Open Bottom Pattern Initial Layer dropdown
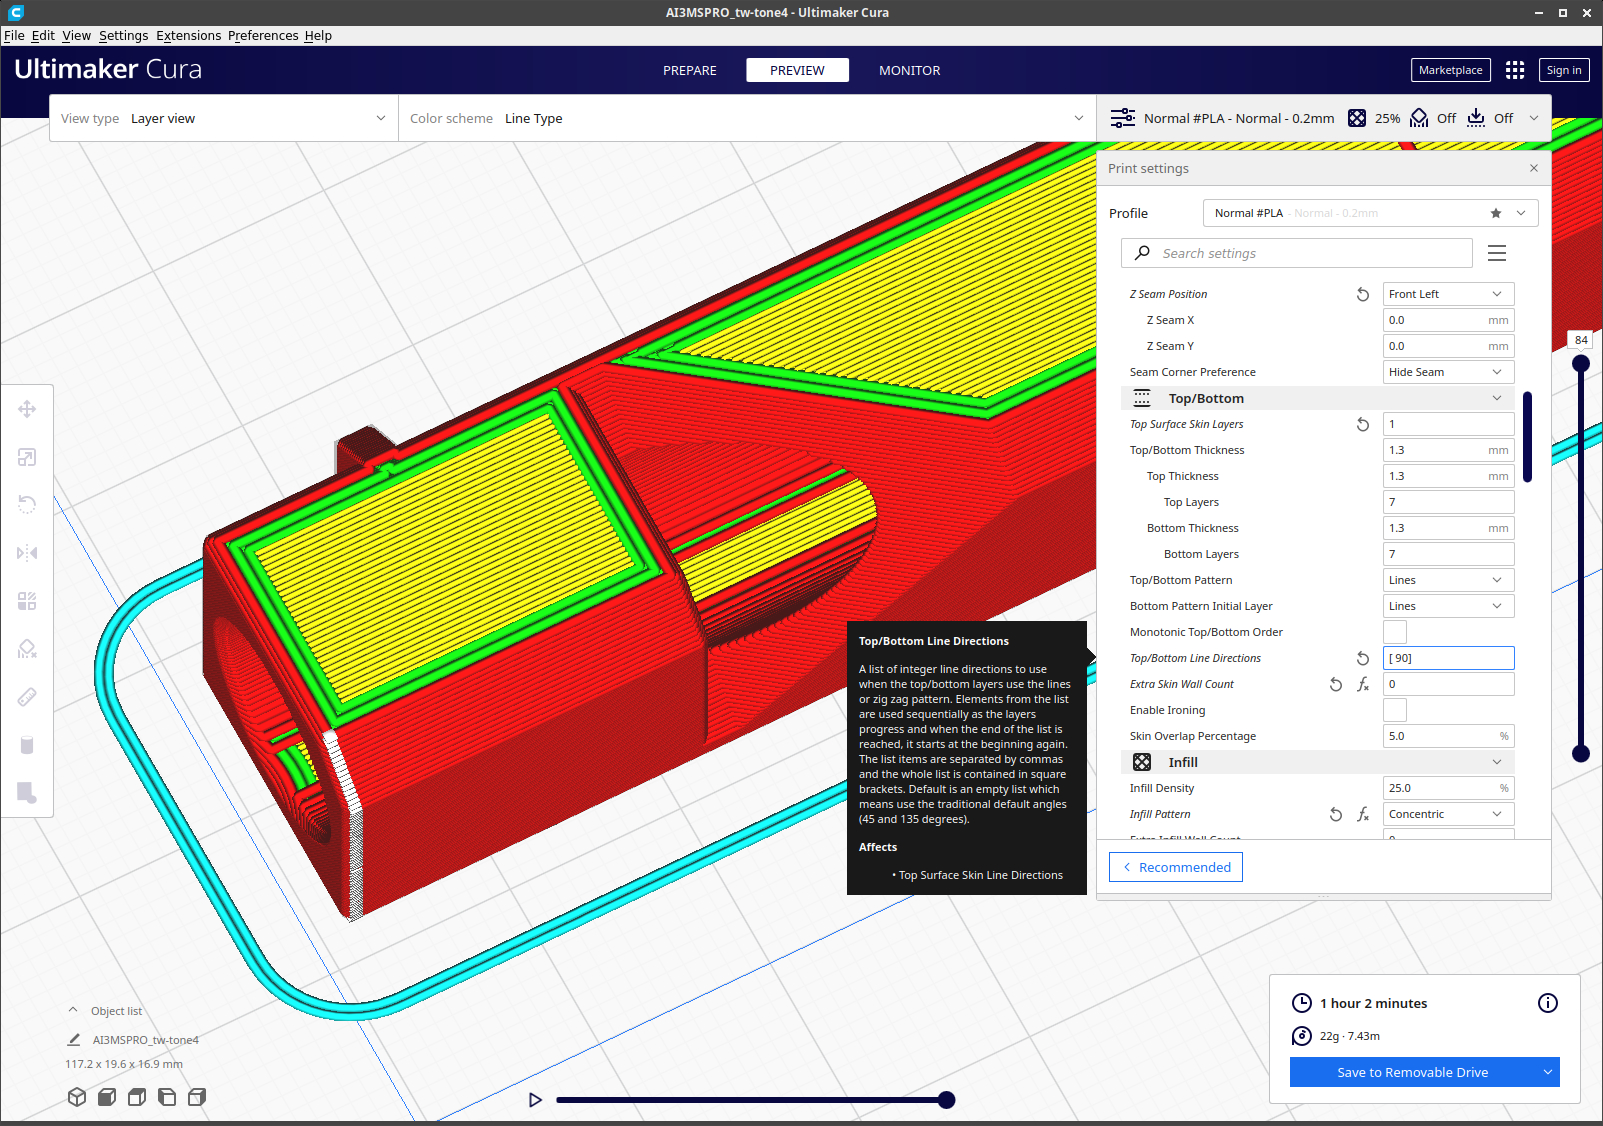 (x=1449, y=606)
